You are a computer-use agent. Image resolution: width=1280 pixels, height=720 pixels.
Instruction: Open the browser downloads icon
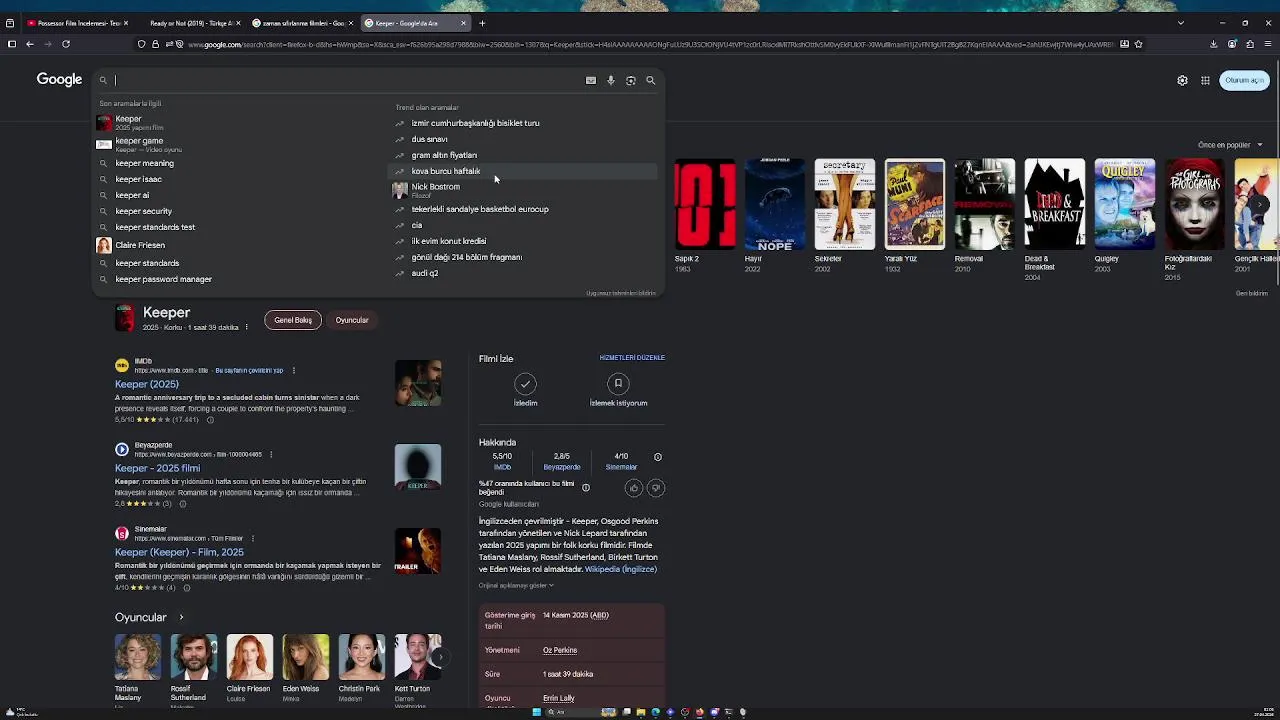(x=1213, y=44)
